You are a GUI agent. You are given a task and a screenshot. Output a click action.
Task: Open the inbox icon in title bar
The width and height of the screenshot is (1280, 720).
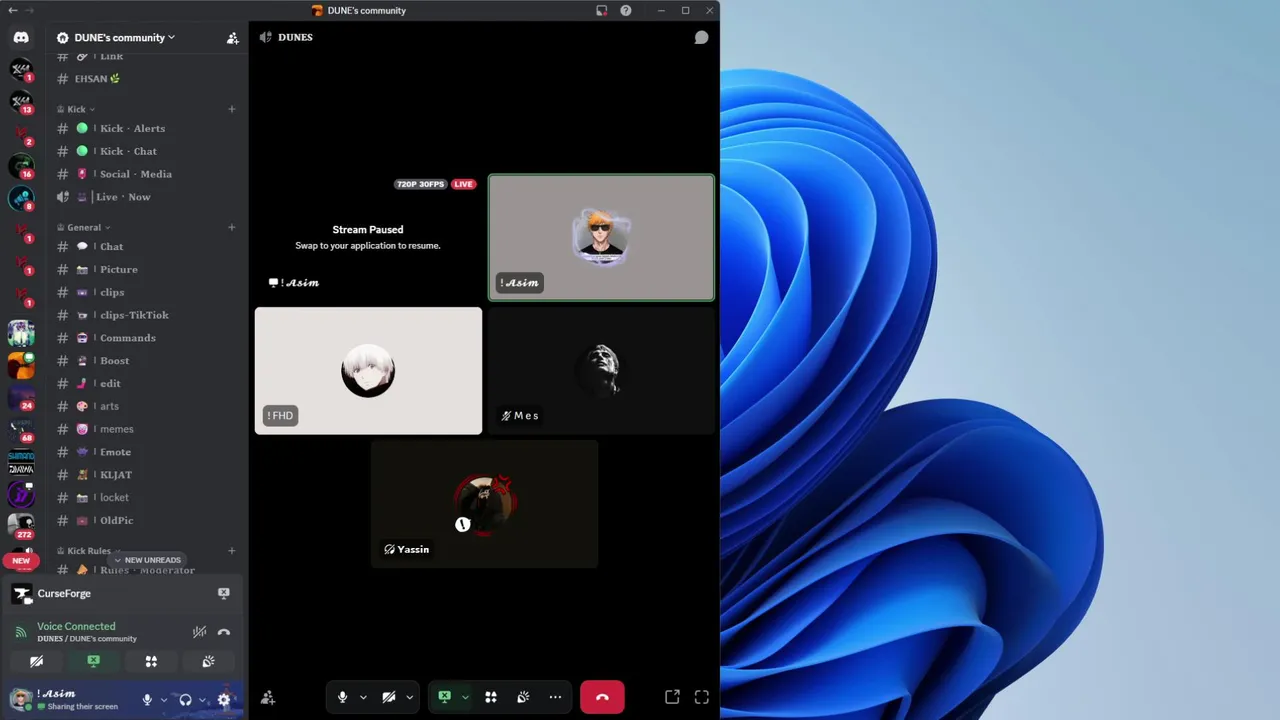[x=601, y=10]
